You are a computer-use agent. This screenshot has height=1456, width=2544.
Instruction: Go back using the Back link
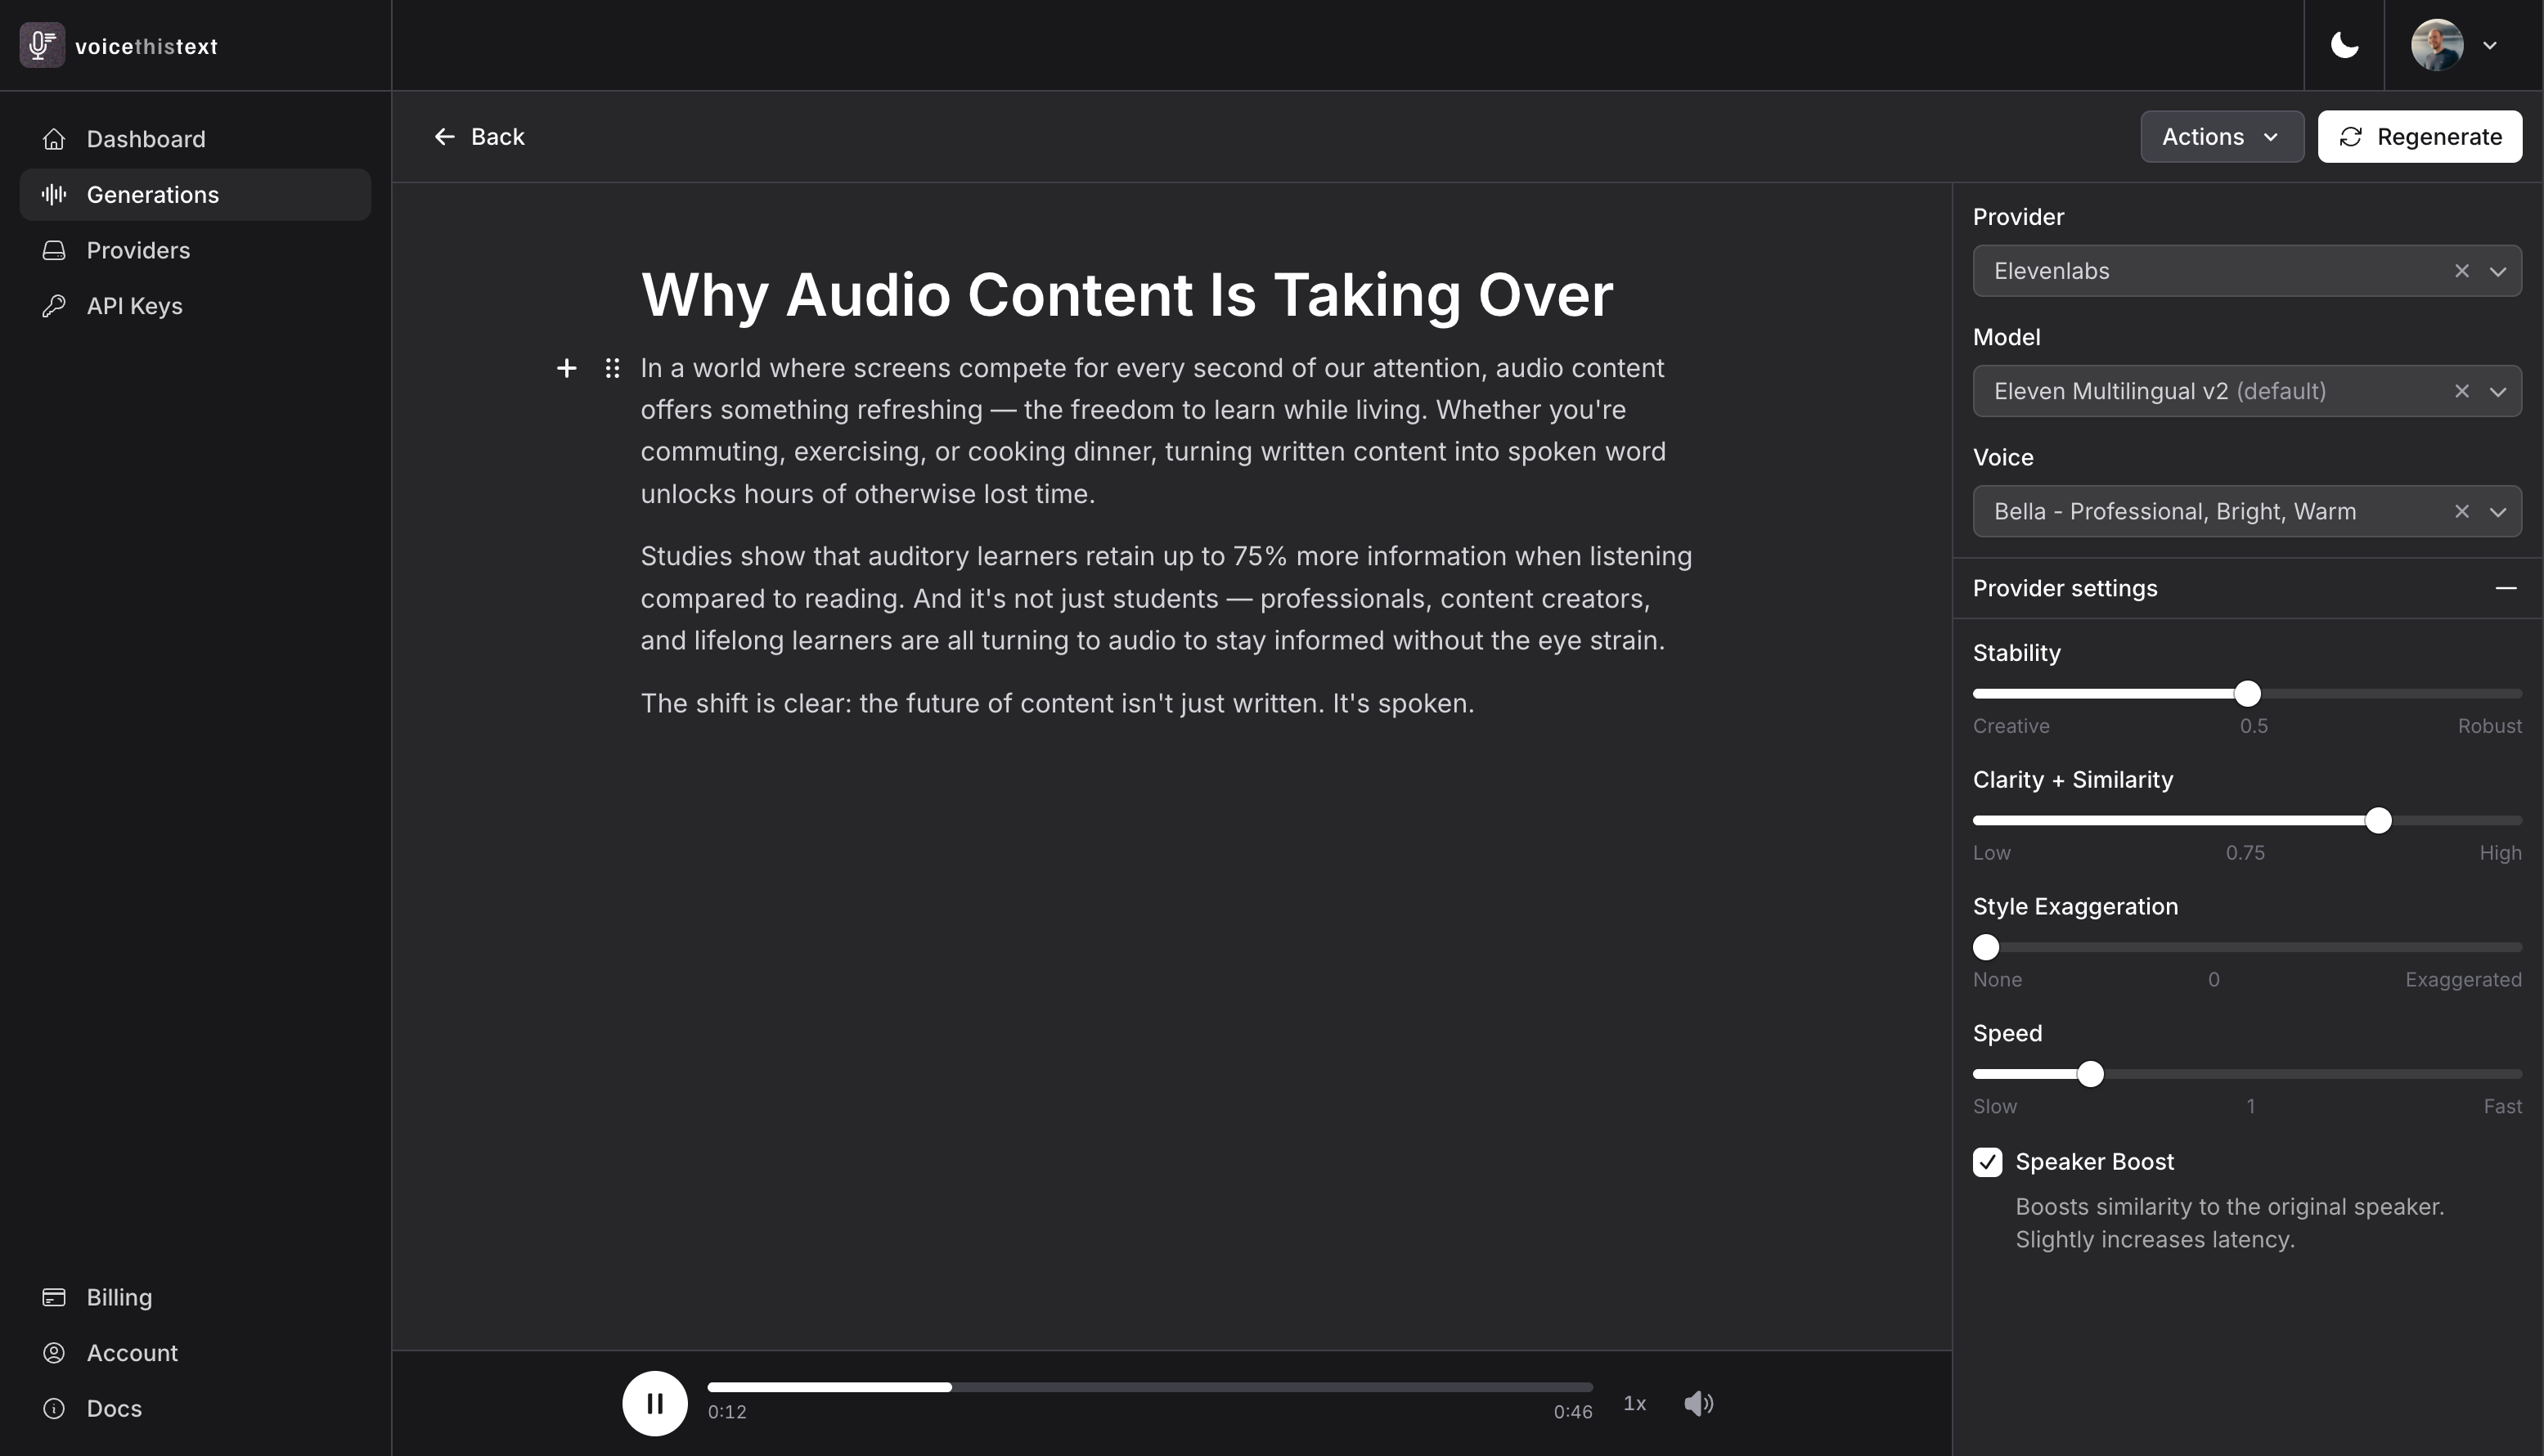[x=479, y=137]
